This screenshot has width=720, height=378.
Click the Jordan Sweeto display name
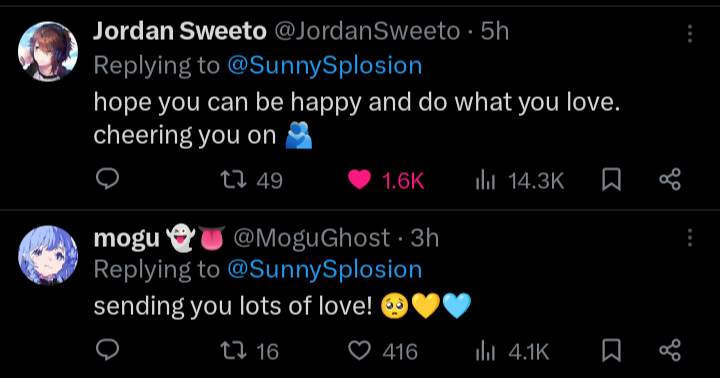tap(180, 31)
